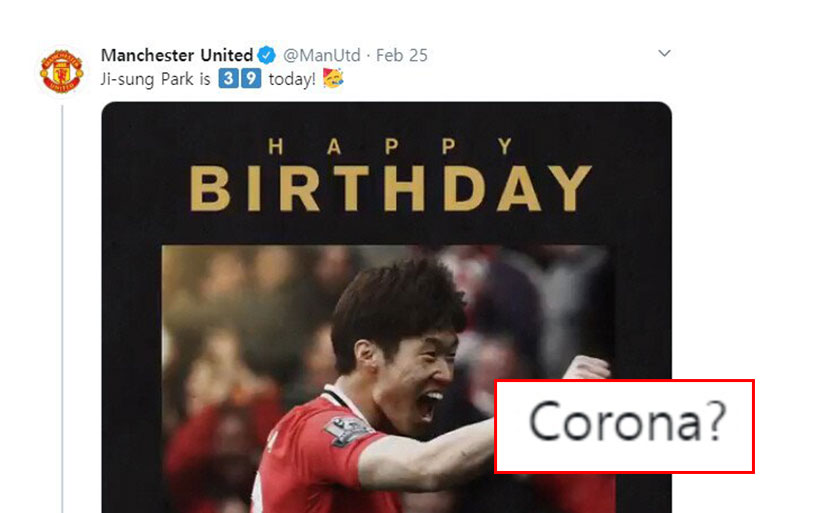Image resolution: width=822 pixels, height=513 pixels.
Task: Open the black birthday card image
Action: (386, 307)
